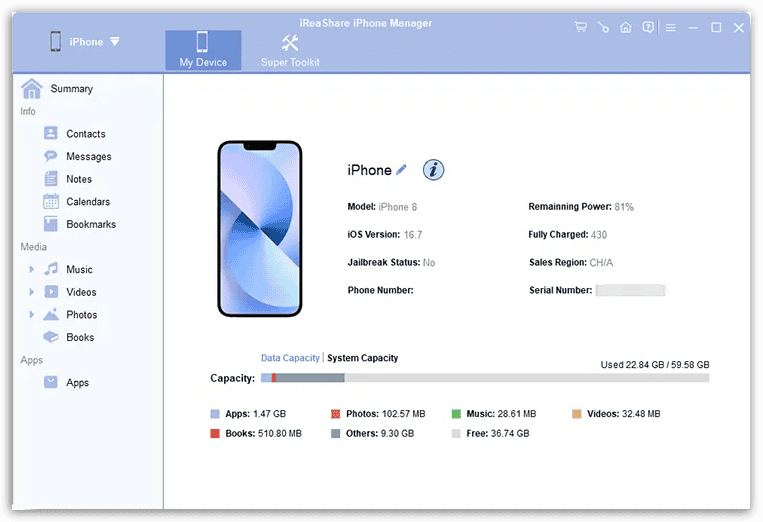The height and width of the screenshot is (522, 763).
Task: Click the key registration icon
Action: (x=603, y=27)
